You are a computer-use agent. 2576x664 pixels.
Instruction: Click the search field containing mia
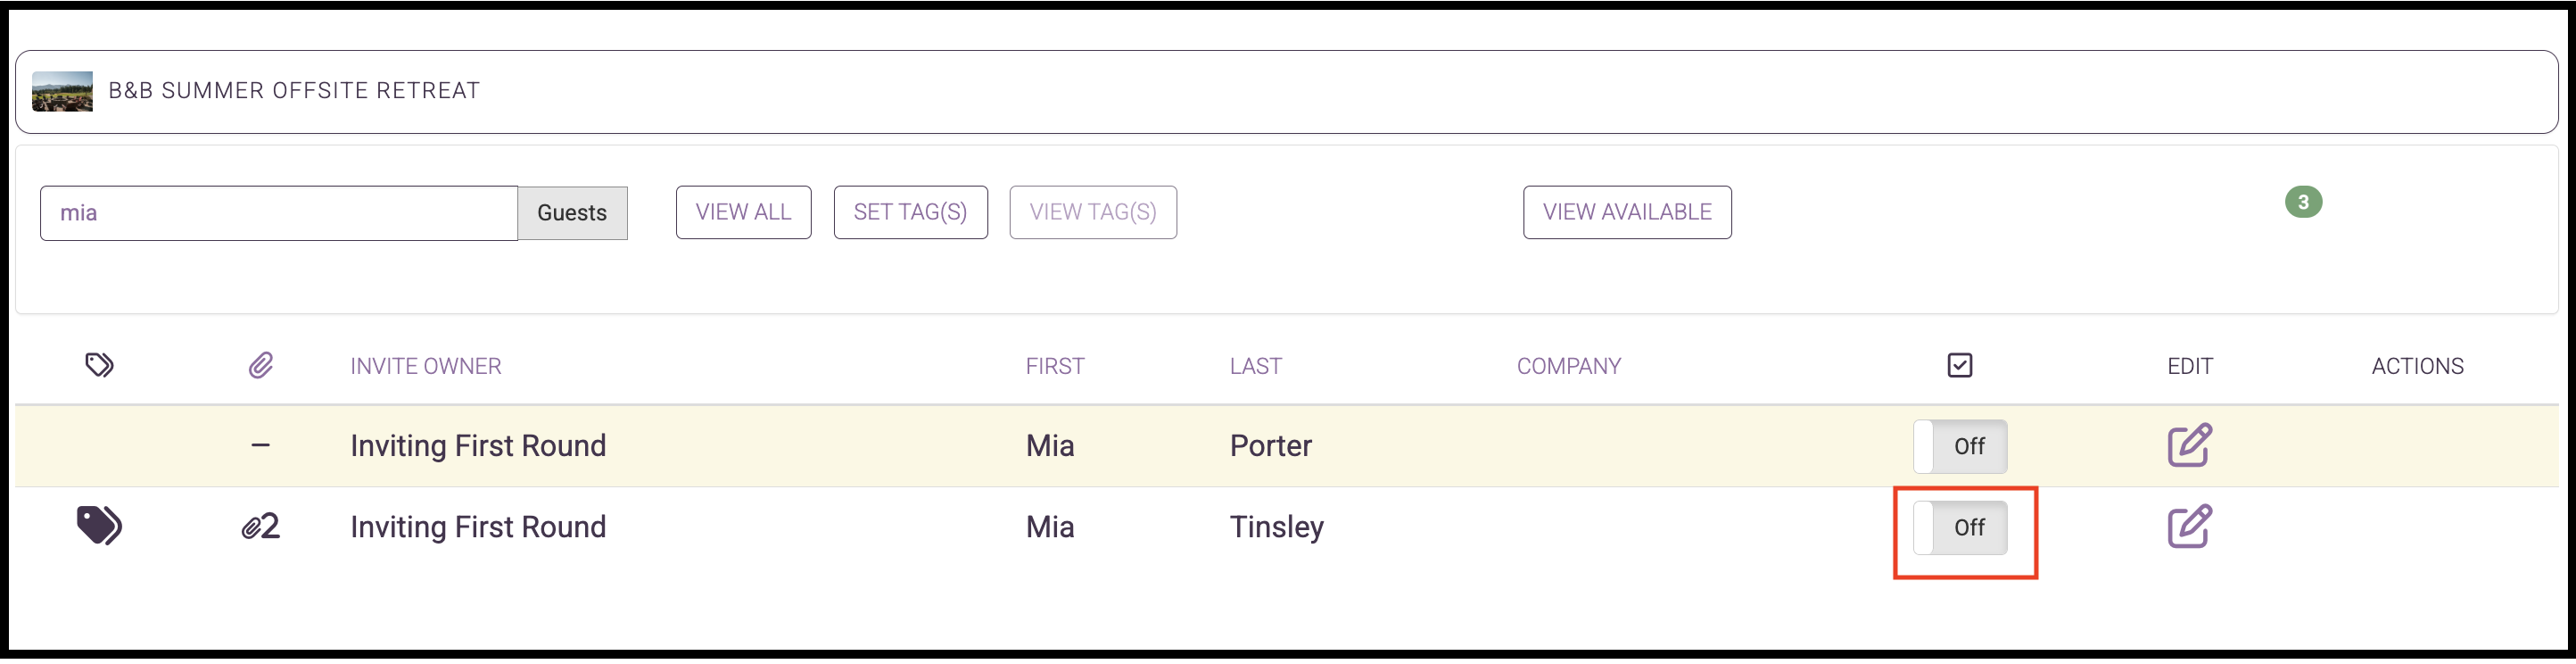pyautogui.click(x=278, y=213)
